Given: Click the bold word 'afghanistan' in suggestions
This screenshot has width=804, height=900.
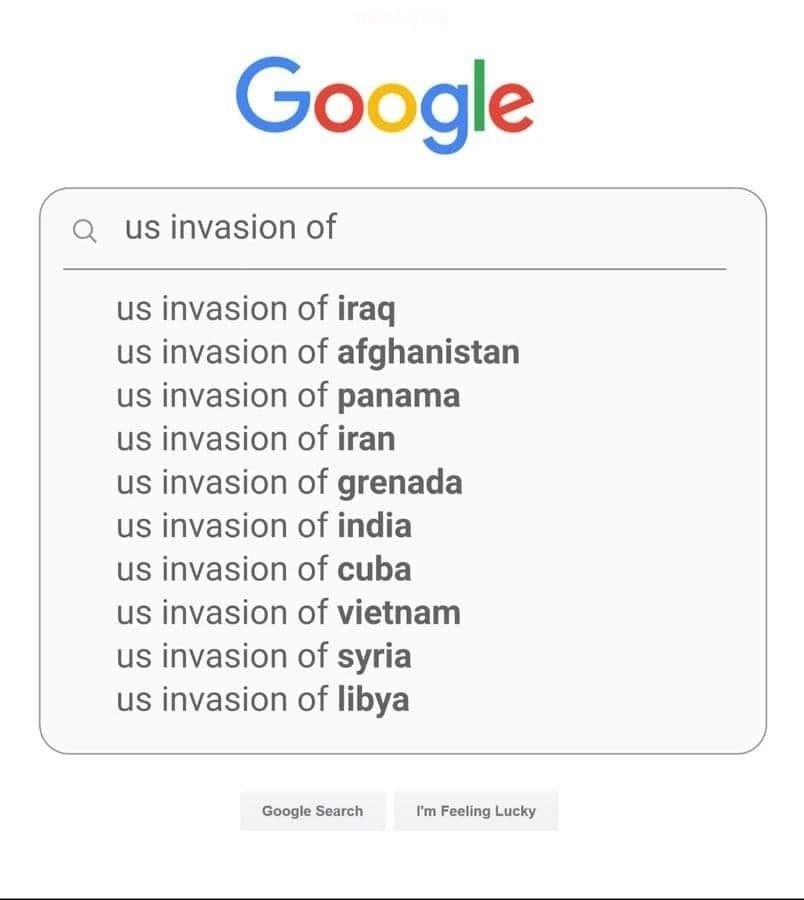Looking at the screenshot, I should [x=428, y=352].
